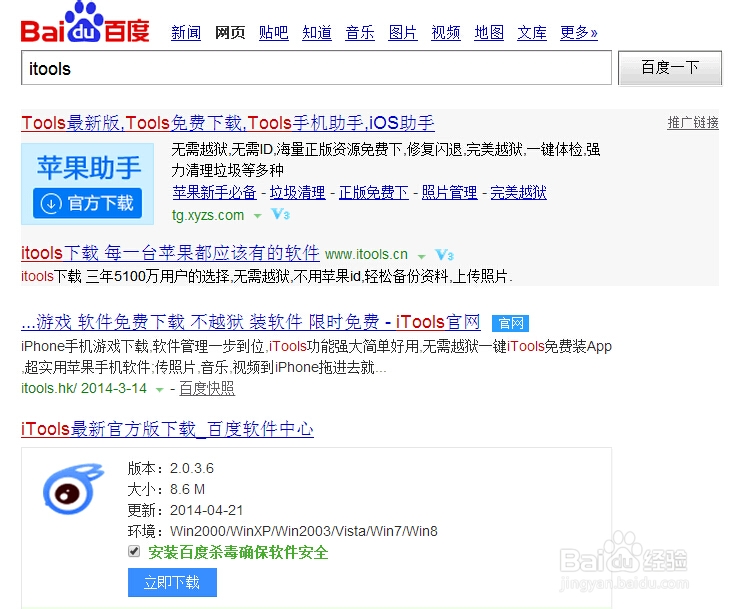Click V3 badge beside tg.xyzs.com

(x=281, y=214)
